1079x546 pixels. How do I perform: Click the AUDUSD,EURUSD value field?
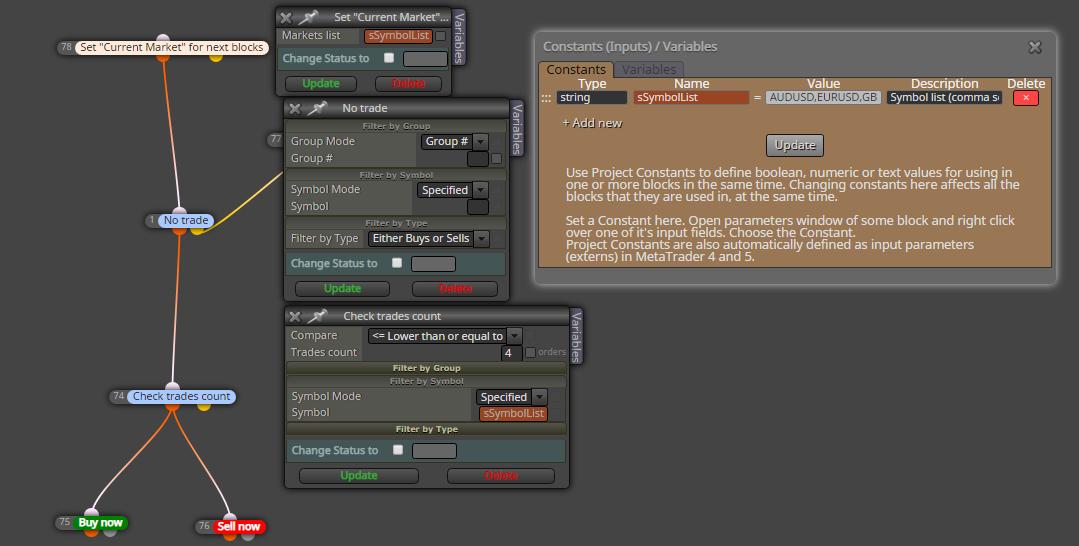tap(823, 98)
